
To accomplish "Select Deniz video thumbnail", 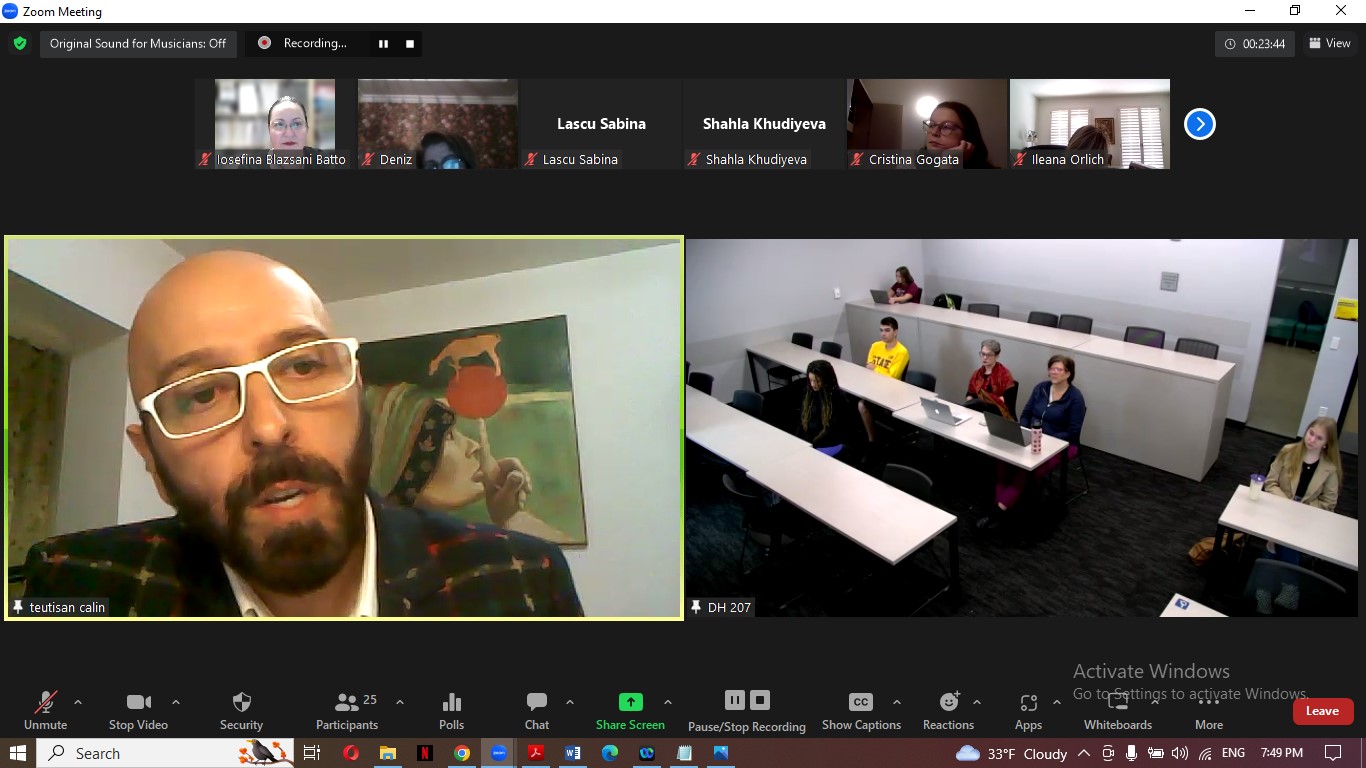I will pos(438,124).
